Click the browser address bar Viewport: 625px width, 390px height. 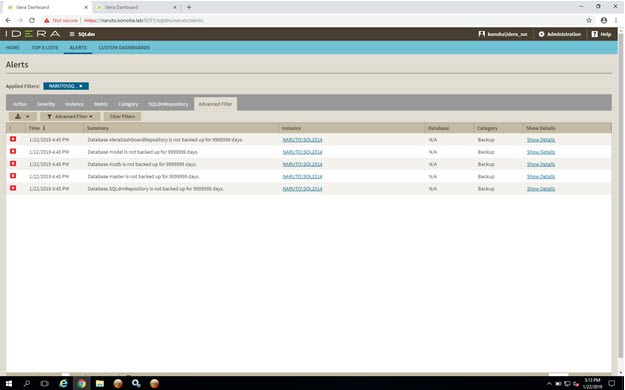coord(311,20)
